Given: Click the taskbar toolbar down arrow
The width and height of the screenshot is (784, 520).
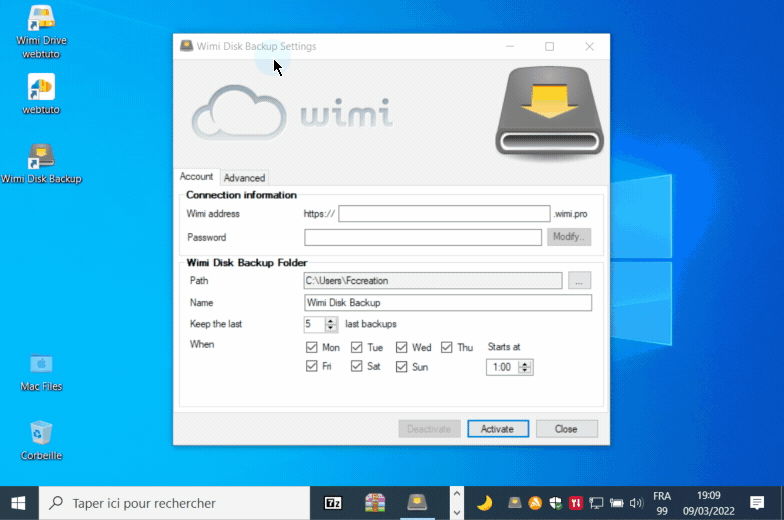Looking at the screenshot, I should pyautogui.click(x=456, y=512).
